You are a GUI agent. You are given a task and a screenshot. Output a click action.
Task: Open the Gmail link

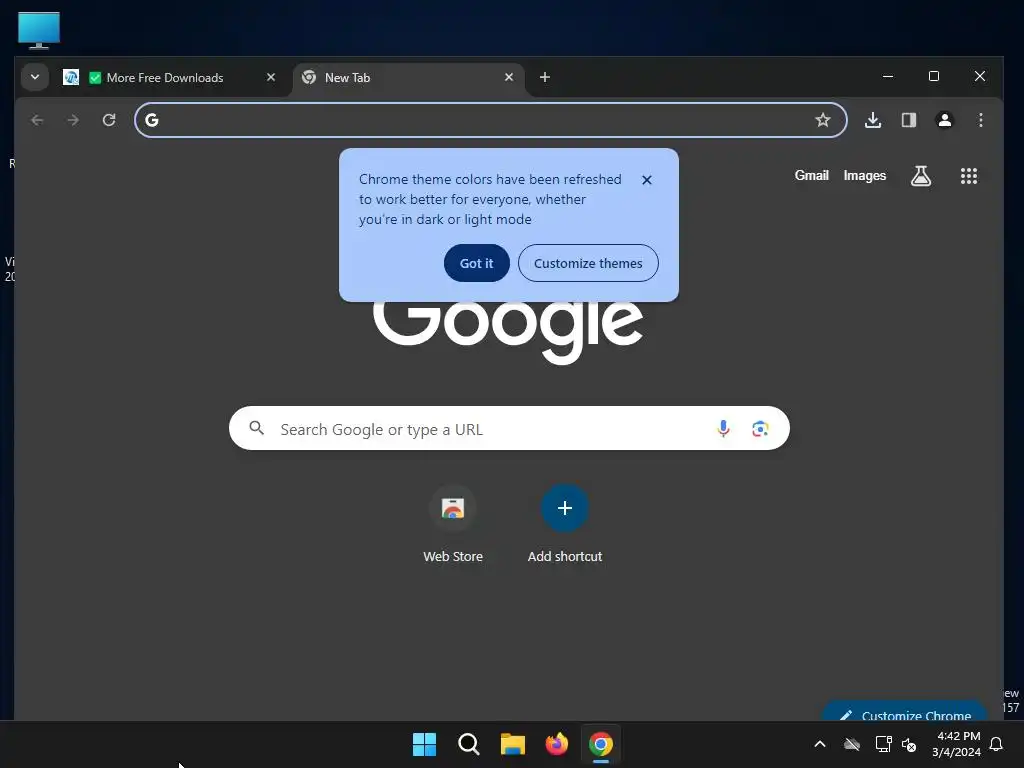(x=812, y=176)
